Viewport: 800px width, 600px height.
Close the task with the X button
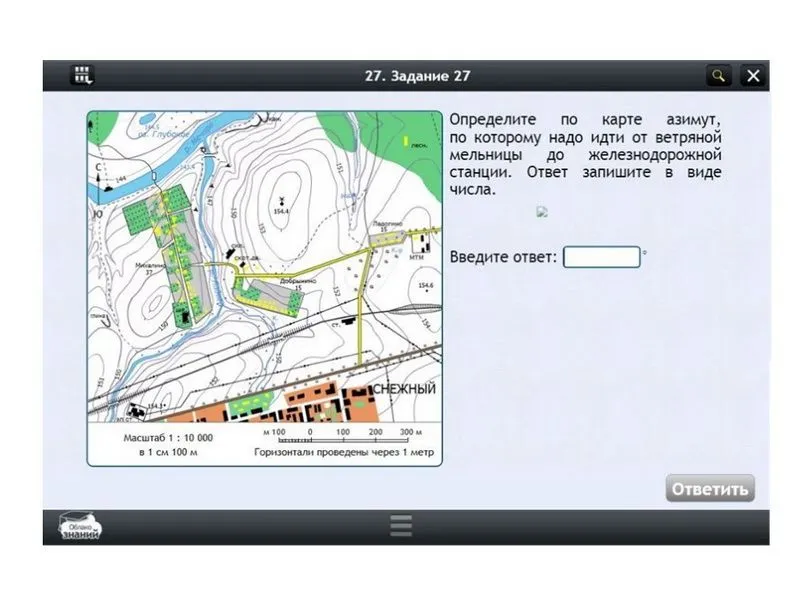point(754,76)
